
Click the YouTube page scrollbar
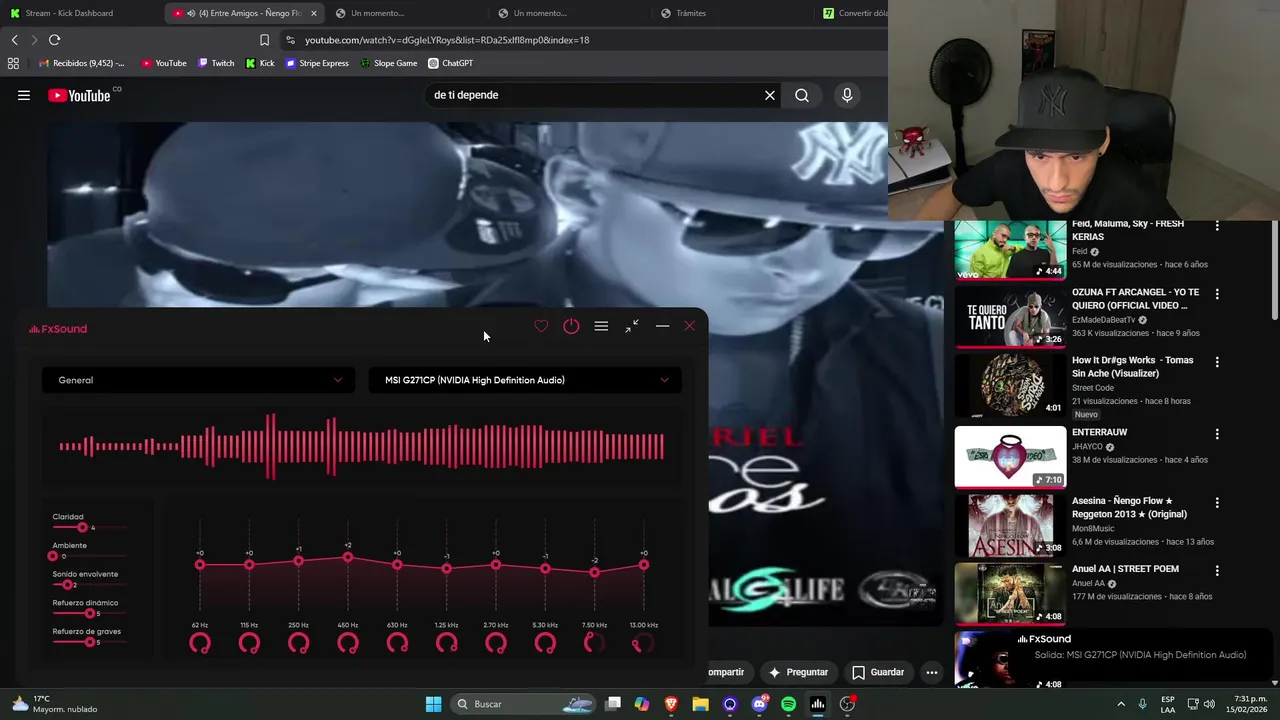[x=1275, y=270]
